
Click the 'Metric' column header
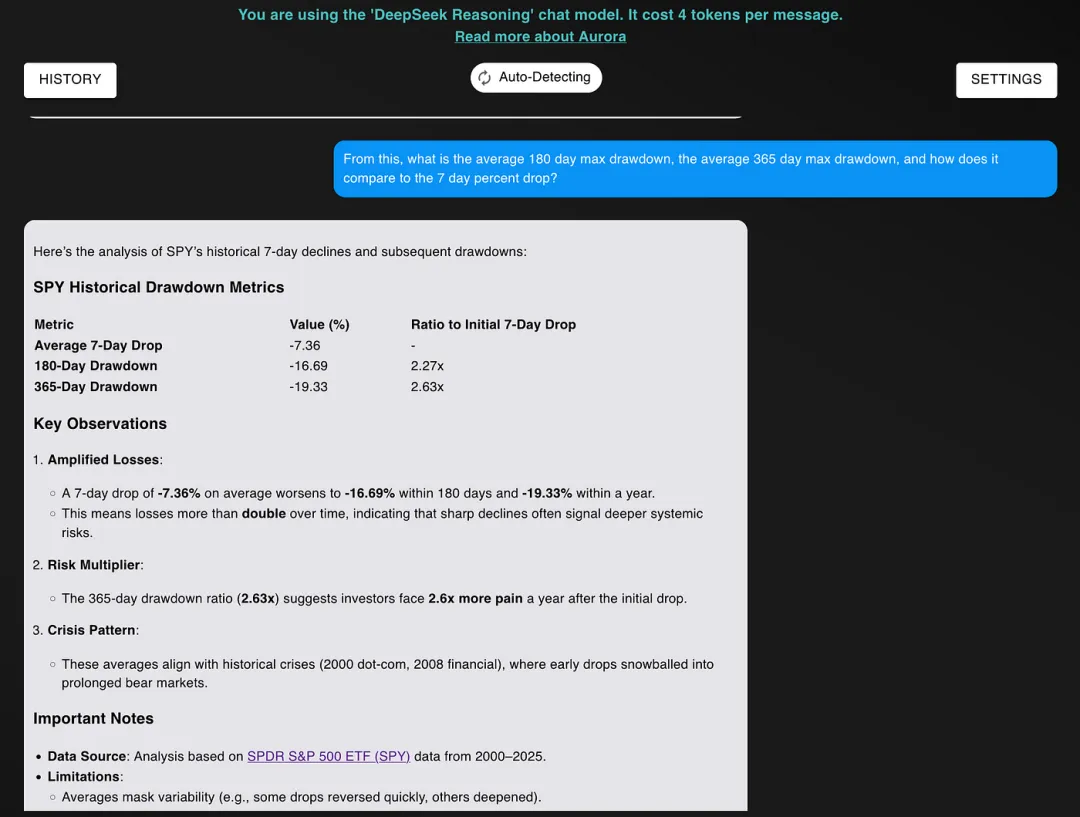(54, 325)
